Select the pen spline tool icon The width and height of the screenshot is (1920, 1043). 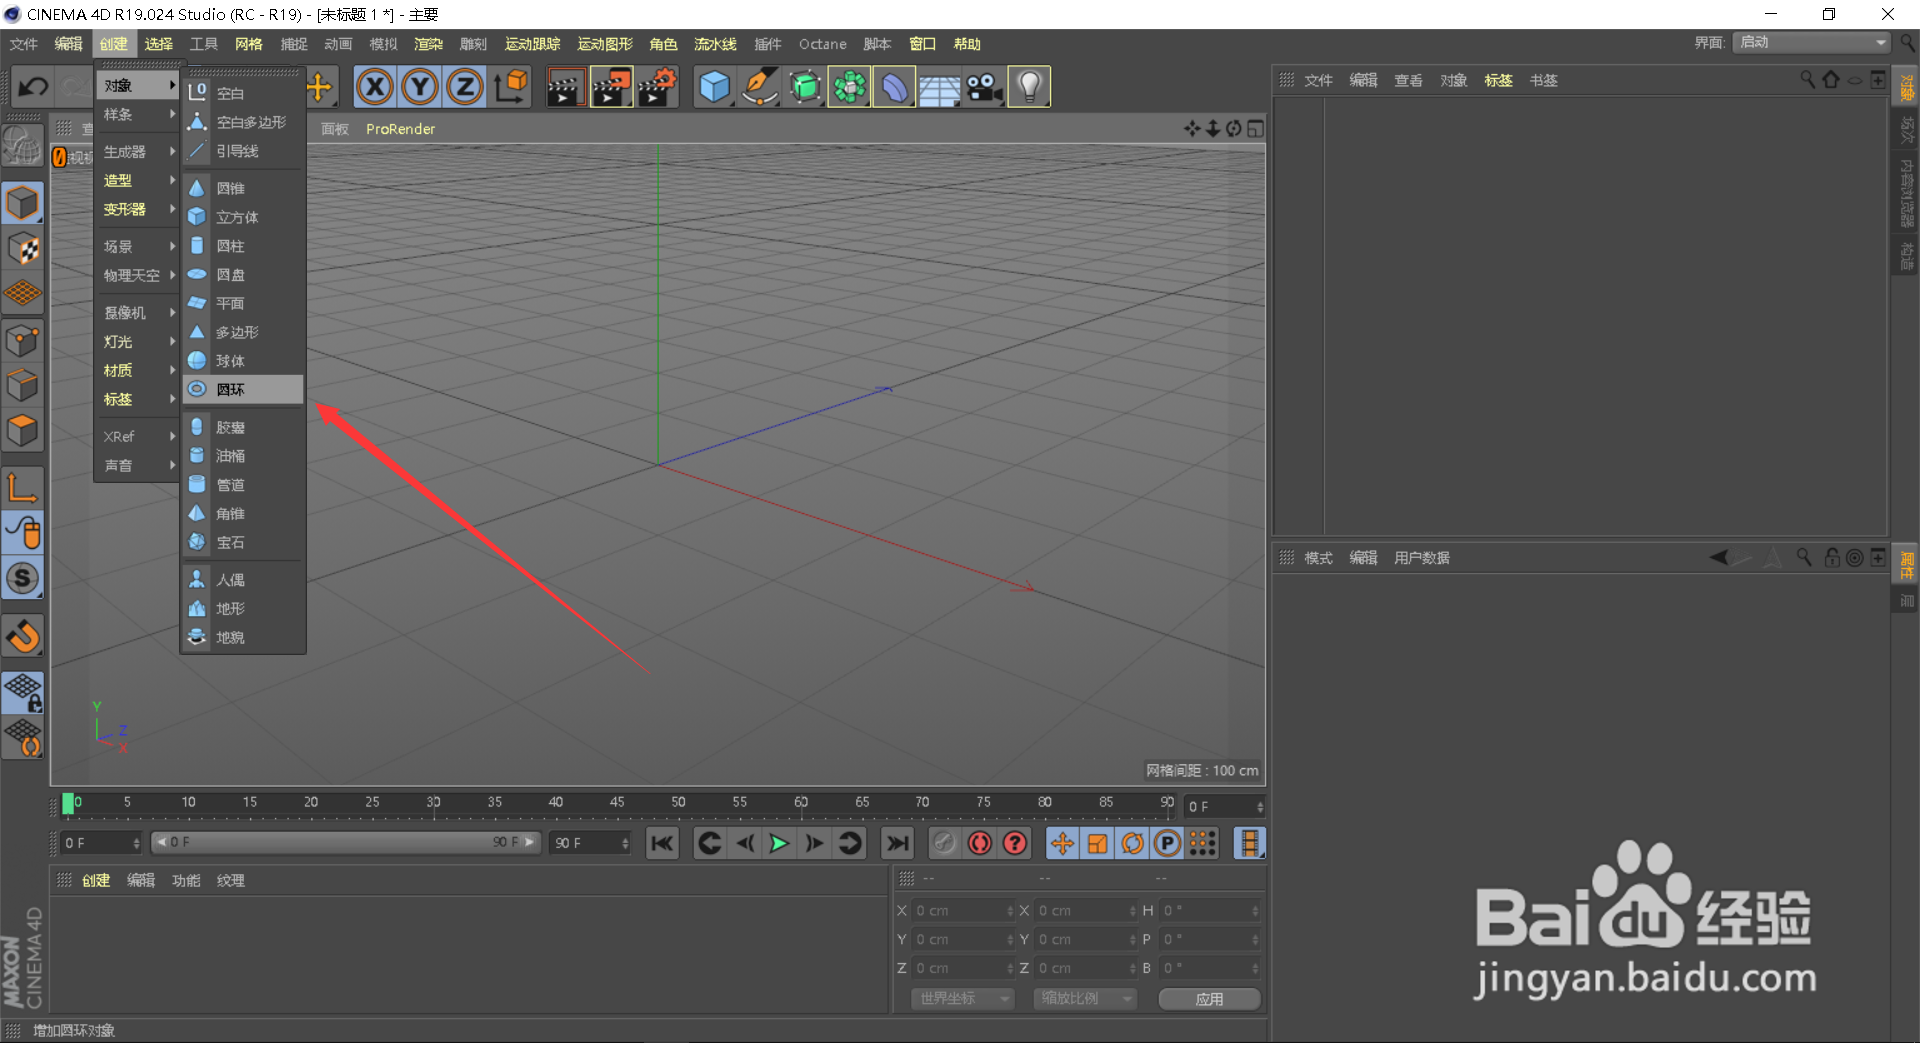pyautogui.click(x=759, y=87)
